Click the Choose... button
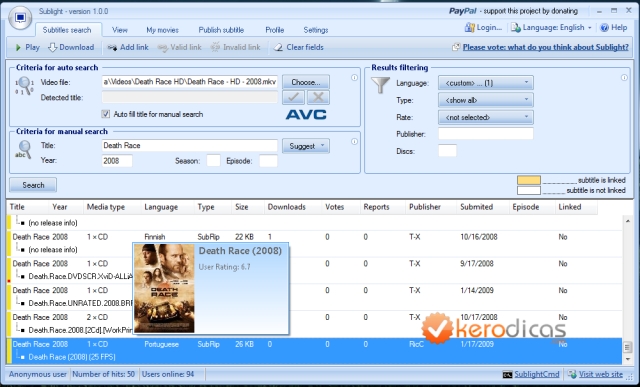This screenshot has height=387, width=640. [306, 82]
